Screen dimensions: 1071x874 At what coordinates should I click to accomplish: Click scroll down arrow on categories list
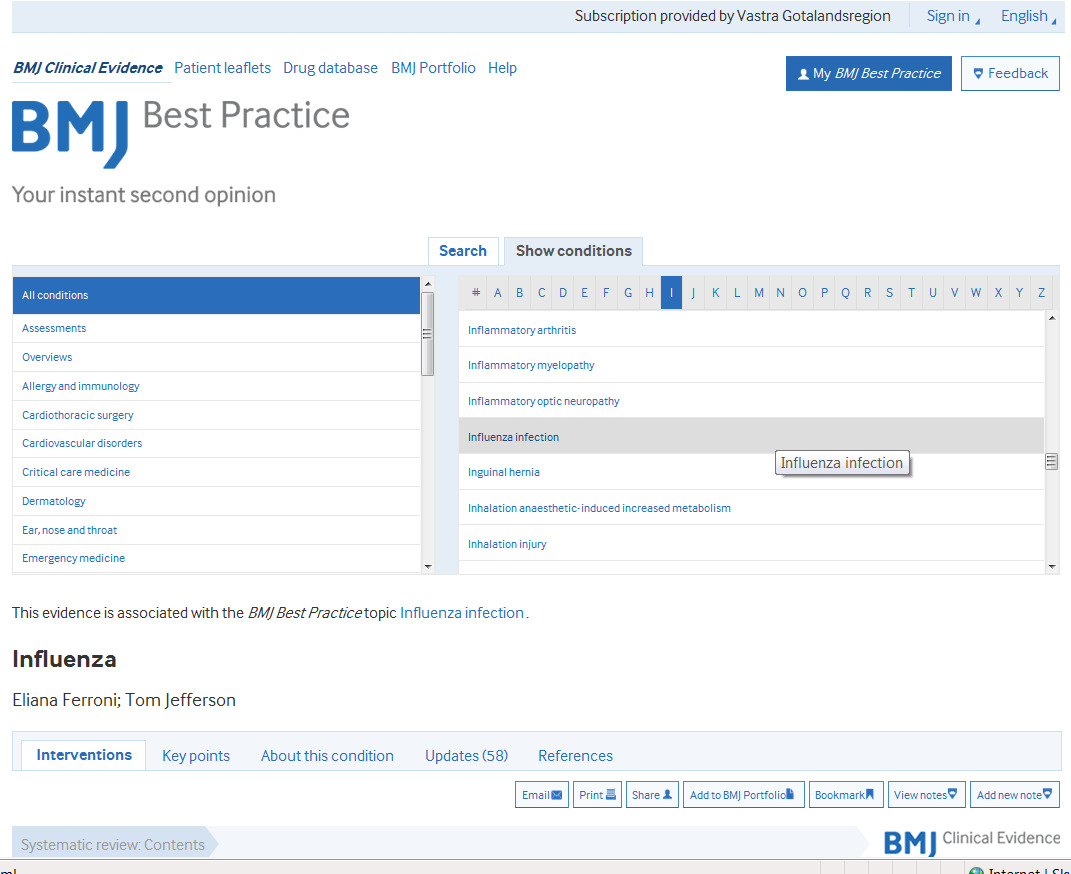428,566
